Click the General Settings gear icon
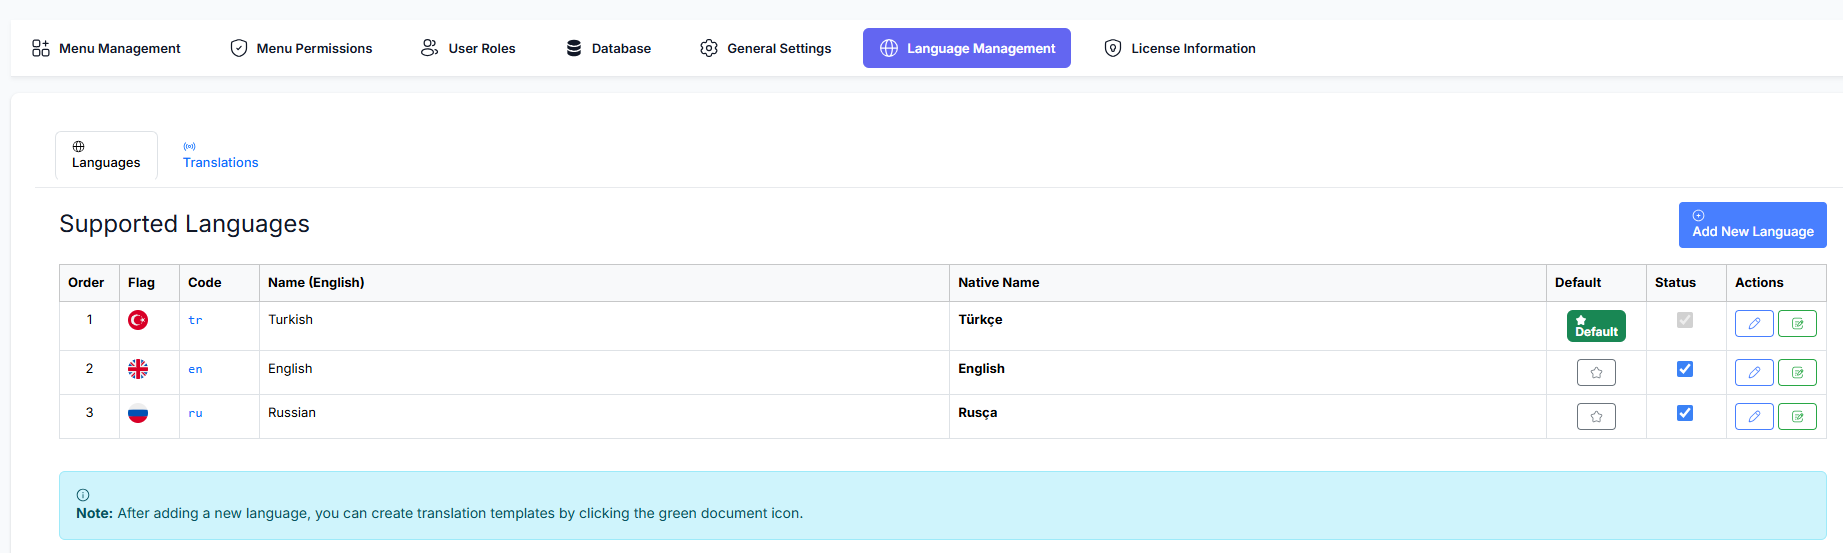 [709, 48]
